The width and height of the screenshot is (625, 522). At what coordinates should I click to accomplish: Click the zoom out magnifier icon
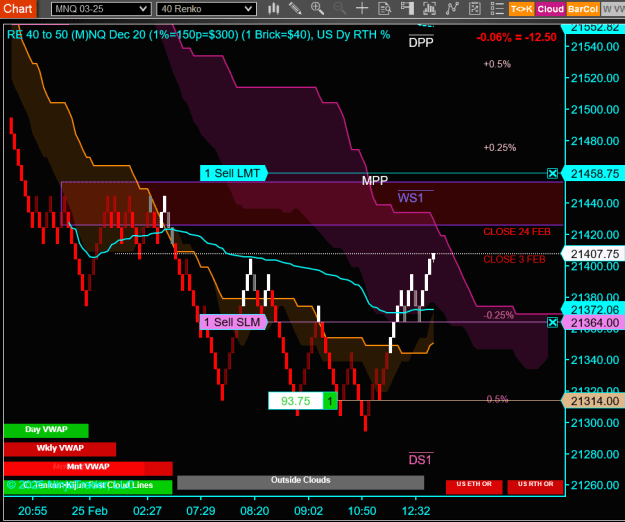click(x=340, y=8)
